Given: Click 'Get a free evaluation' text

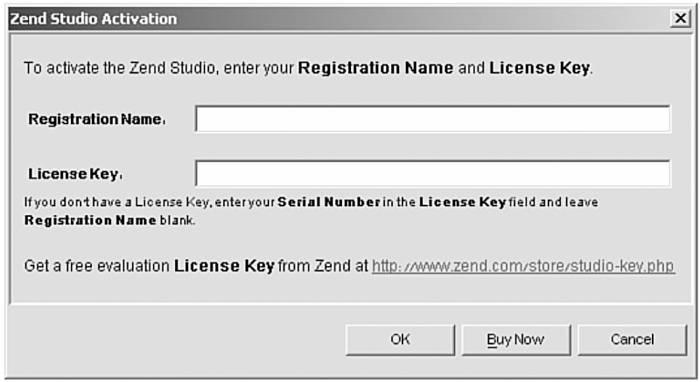Looking at the screenshot, I should click(x=97, y=266).
